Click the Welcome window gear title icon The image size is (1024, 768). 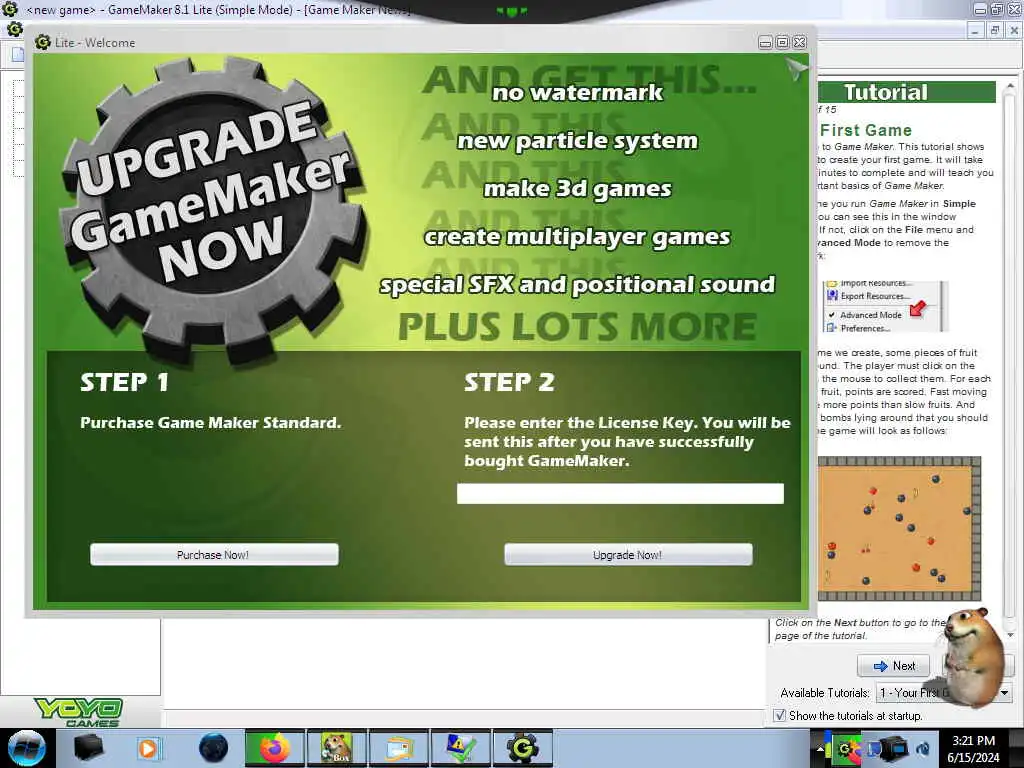coord(43,42)
